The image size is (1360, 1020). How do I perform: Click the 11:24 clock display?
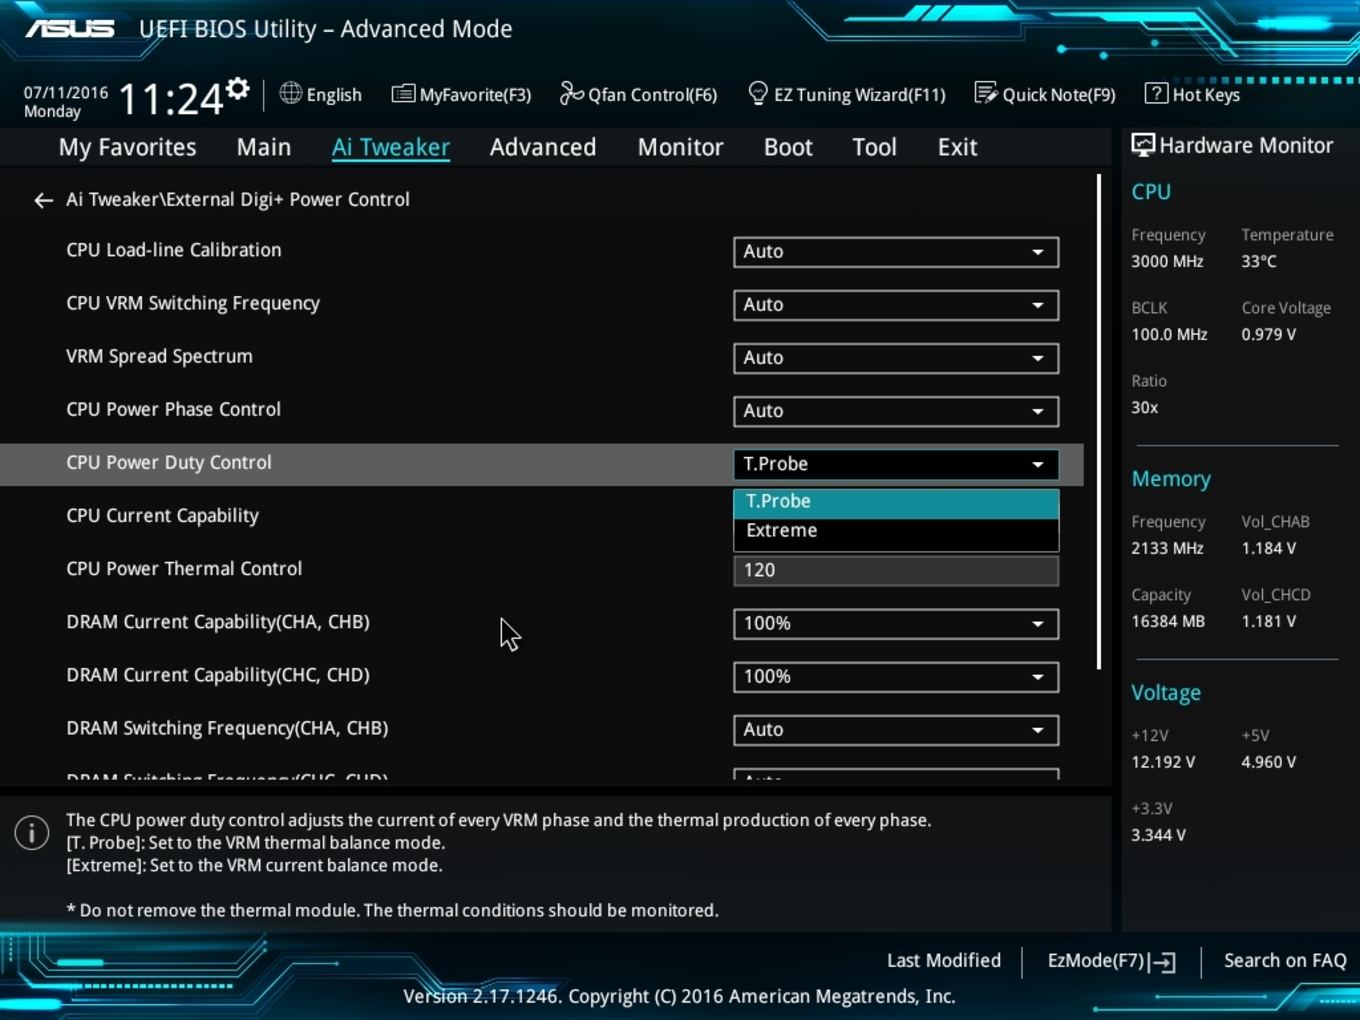point(171,99)
